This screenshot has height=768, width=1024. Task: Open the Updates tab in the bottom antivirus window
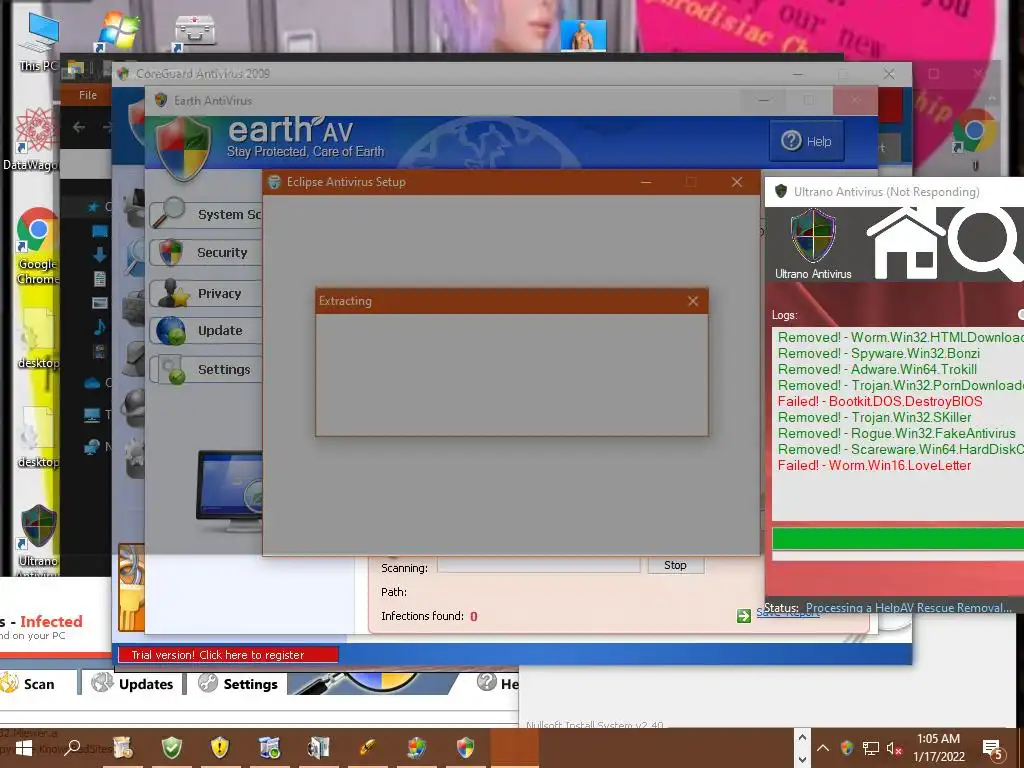132,684
